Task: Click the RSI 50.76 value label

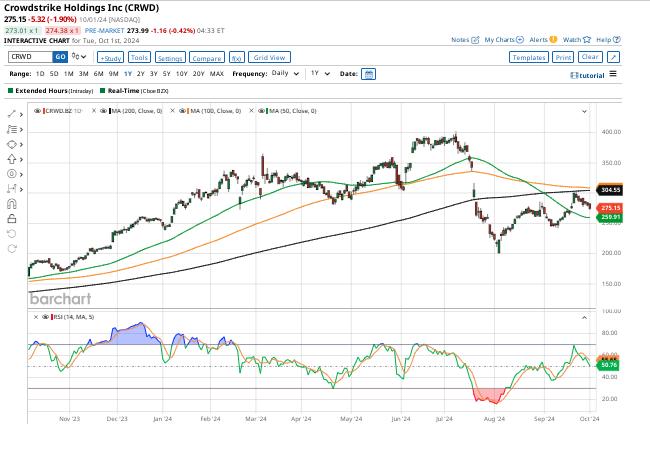Action: (608, 365)
